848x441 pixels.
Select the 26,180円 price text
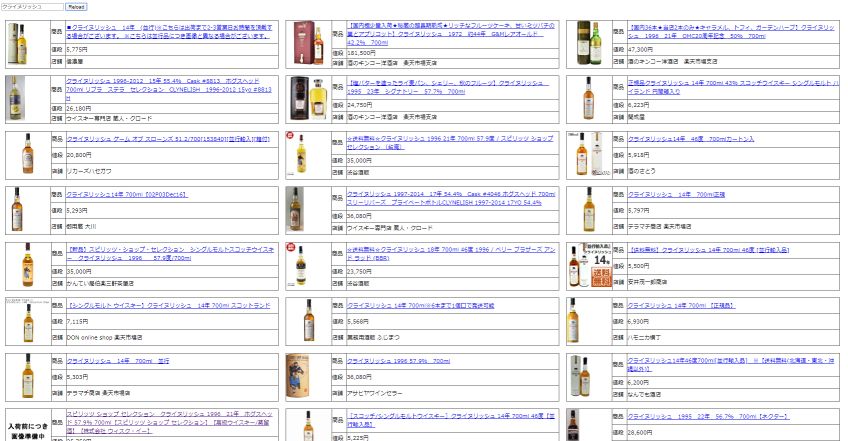[x=79, y=109]
